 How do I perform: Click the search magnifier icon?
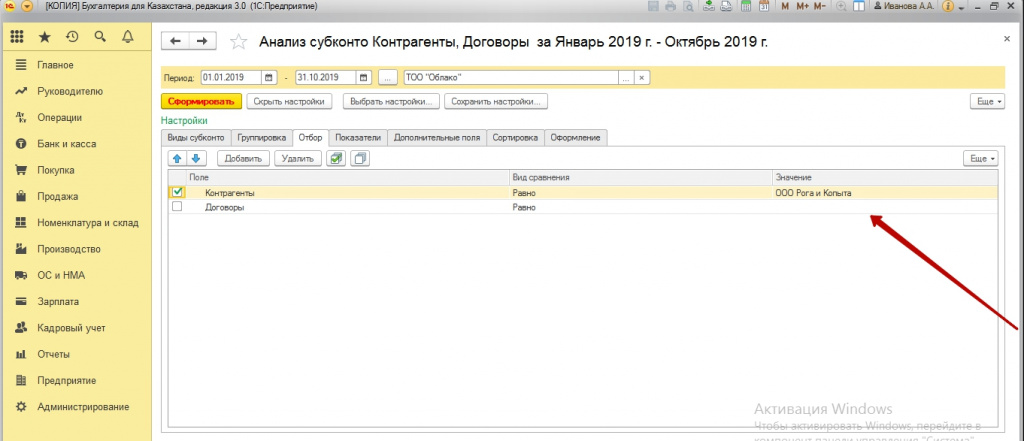pos(100,38)
